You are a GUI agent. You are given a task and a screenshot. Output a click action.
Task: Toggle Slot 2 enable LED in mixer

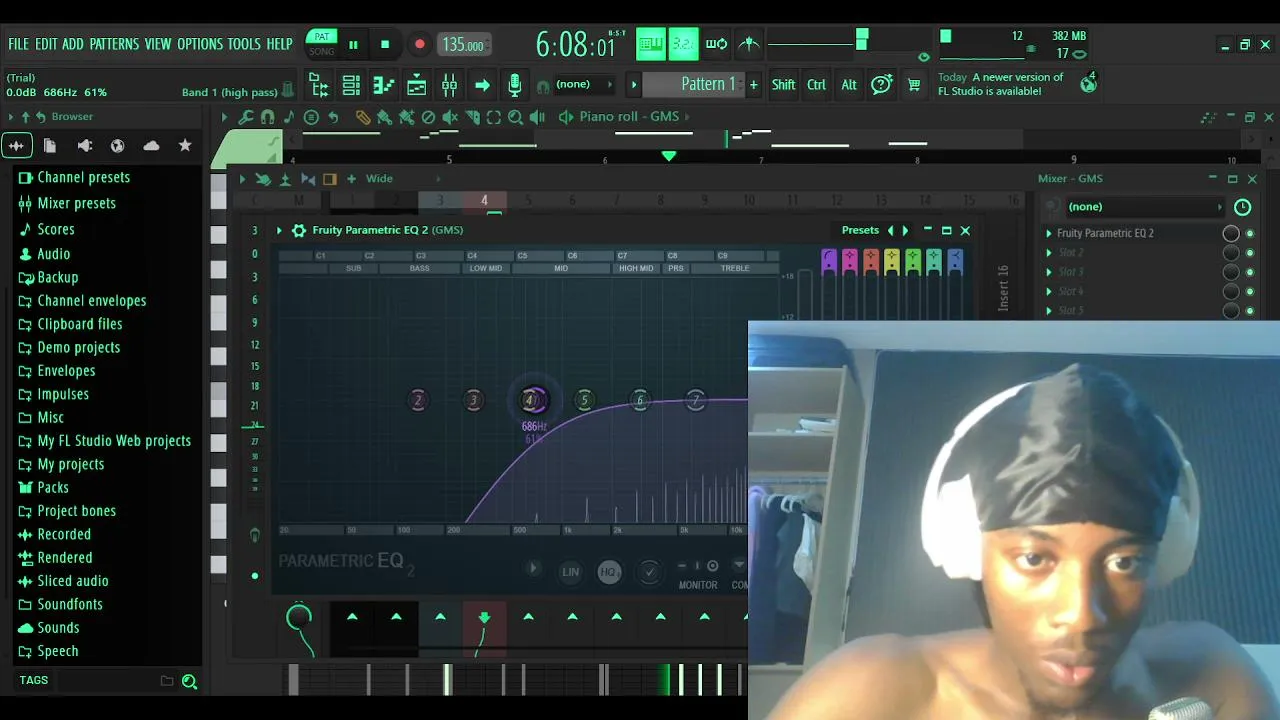1250,253
